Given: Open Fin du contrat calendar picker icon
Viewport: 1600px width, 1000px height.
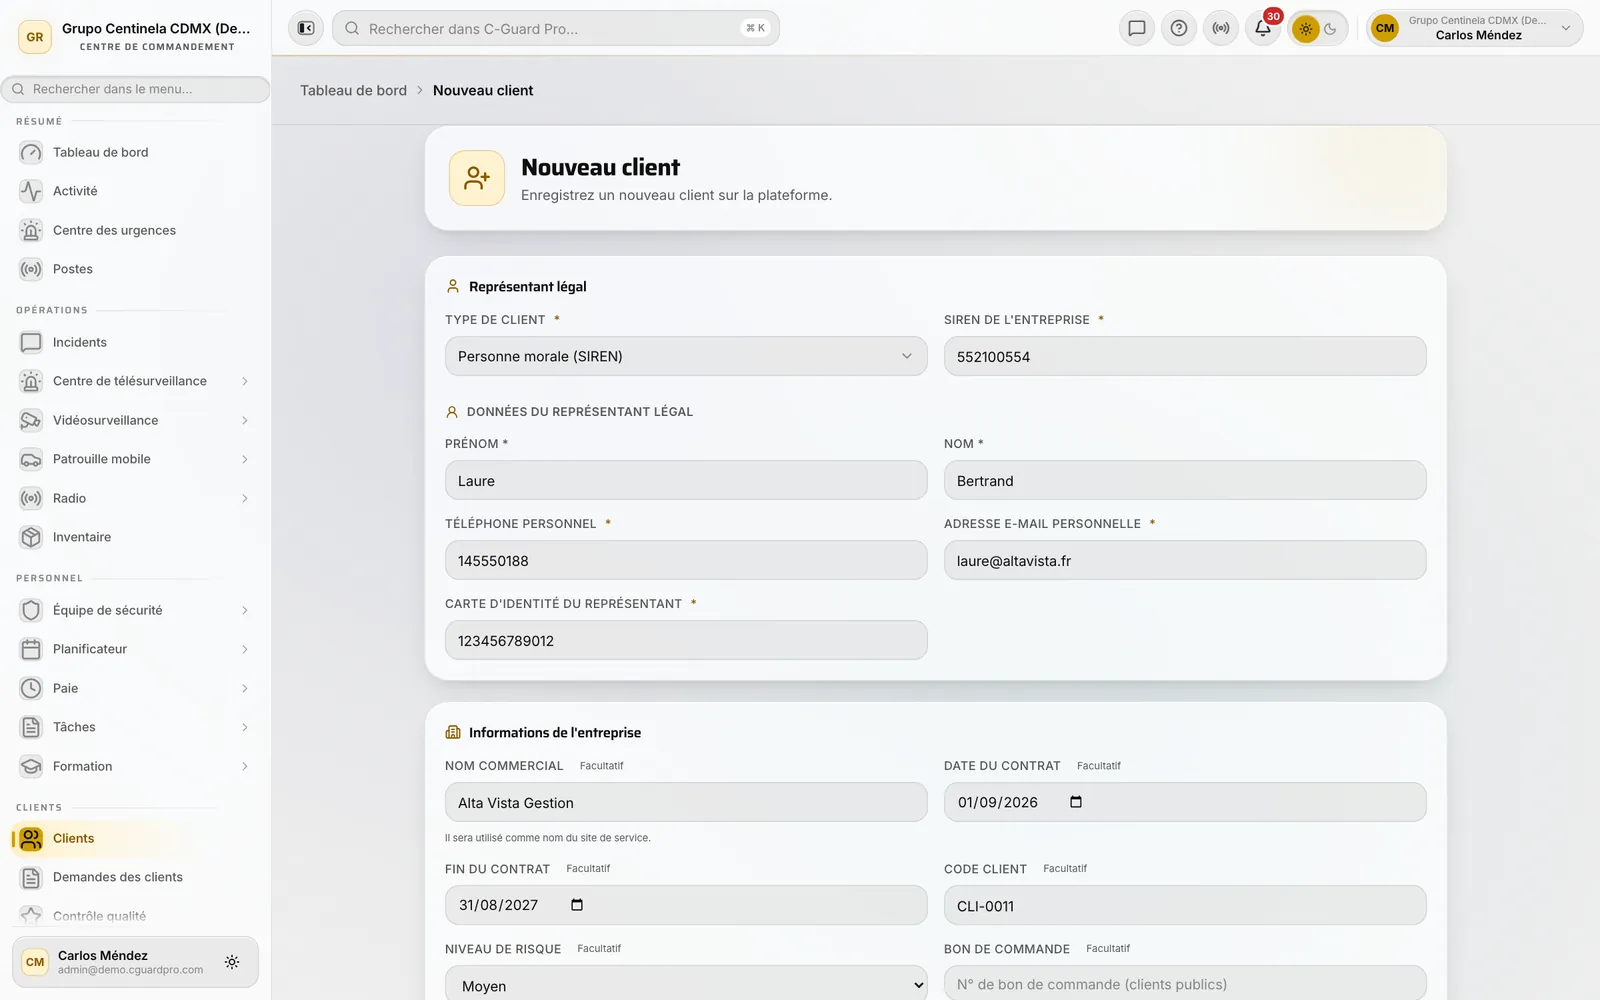Looking at the screenshot, I should click(x=577, y=905).
